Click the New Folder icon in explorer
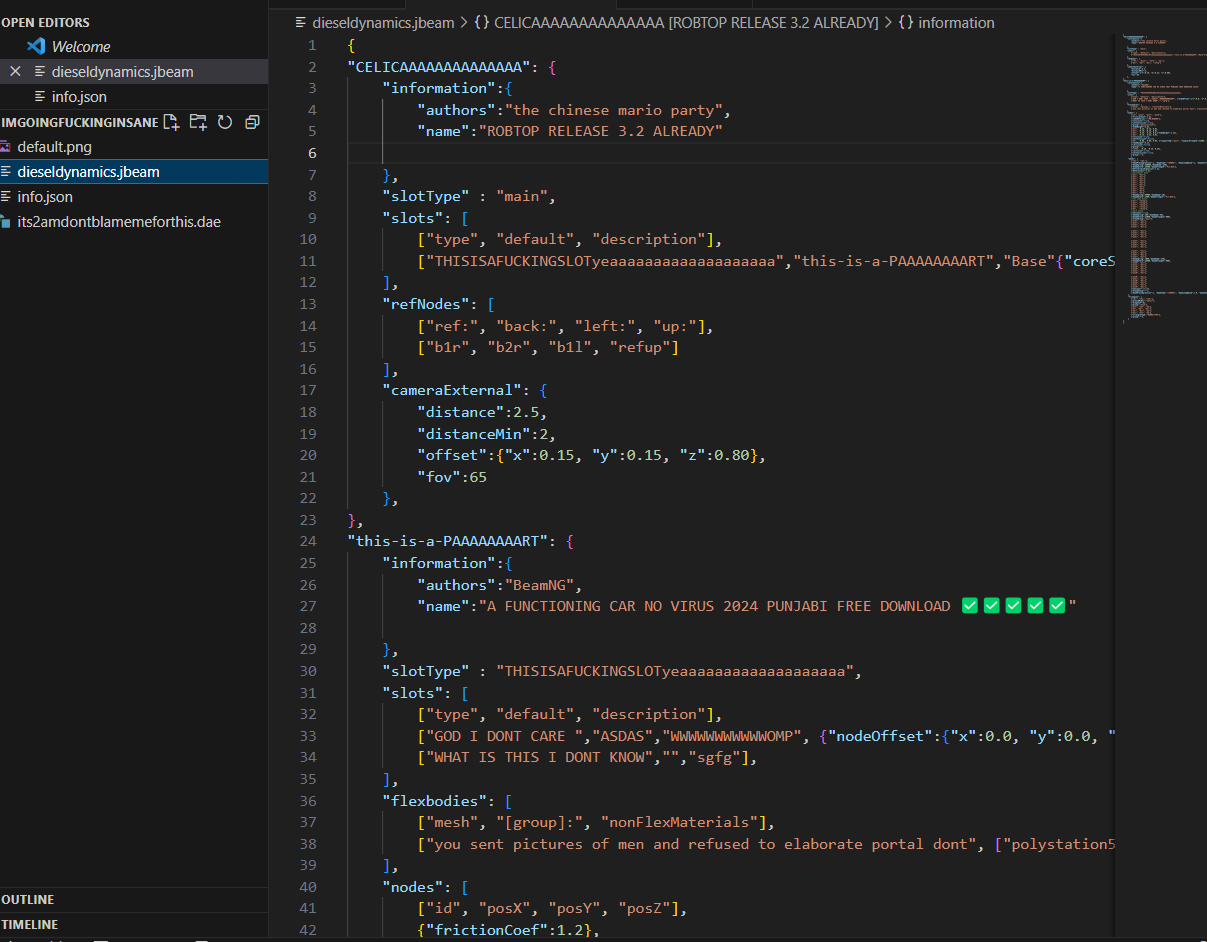This screenshot has height=942, width=1207. click(x=198, y=122)
